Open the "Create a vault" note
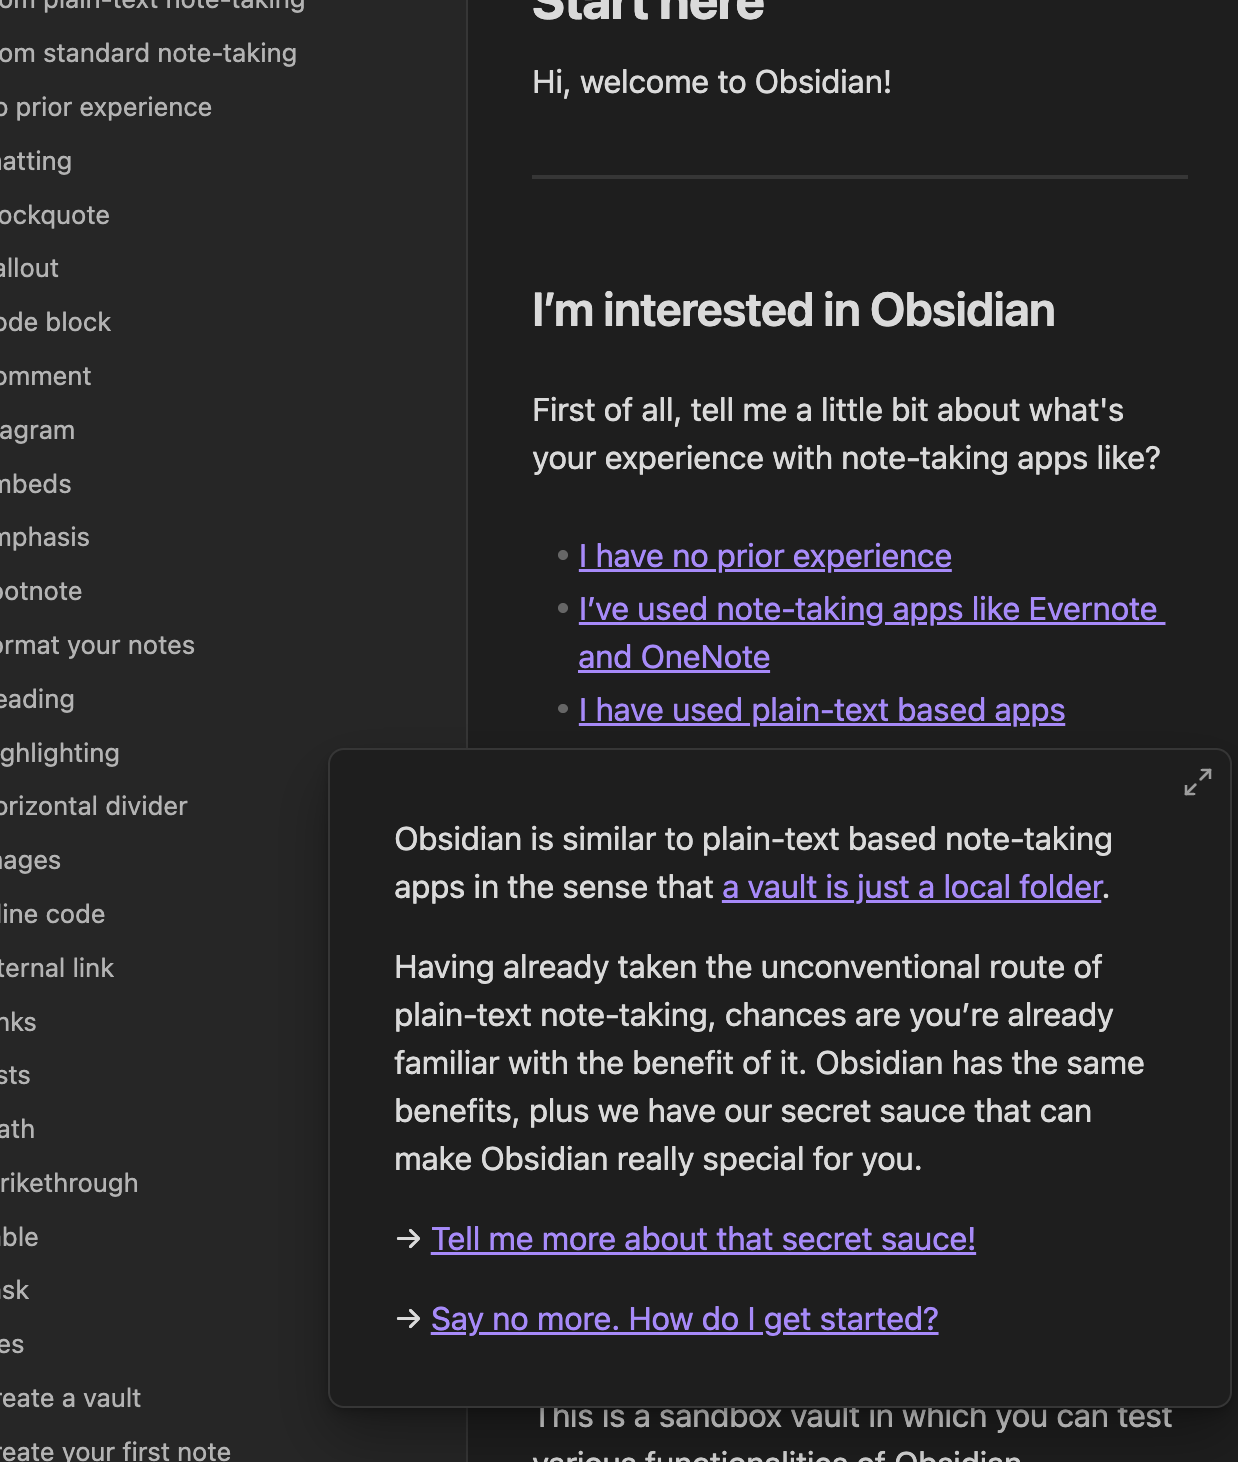Image resolution: width=1238 pixels, height=1462 pixels. (x=70, y=1398)
